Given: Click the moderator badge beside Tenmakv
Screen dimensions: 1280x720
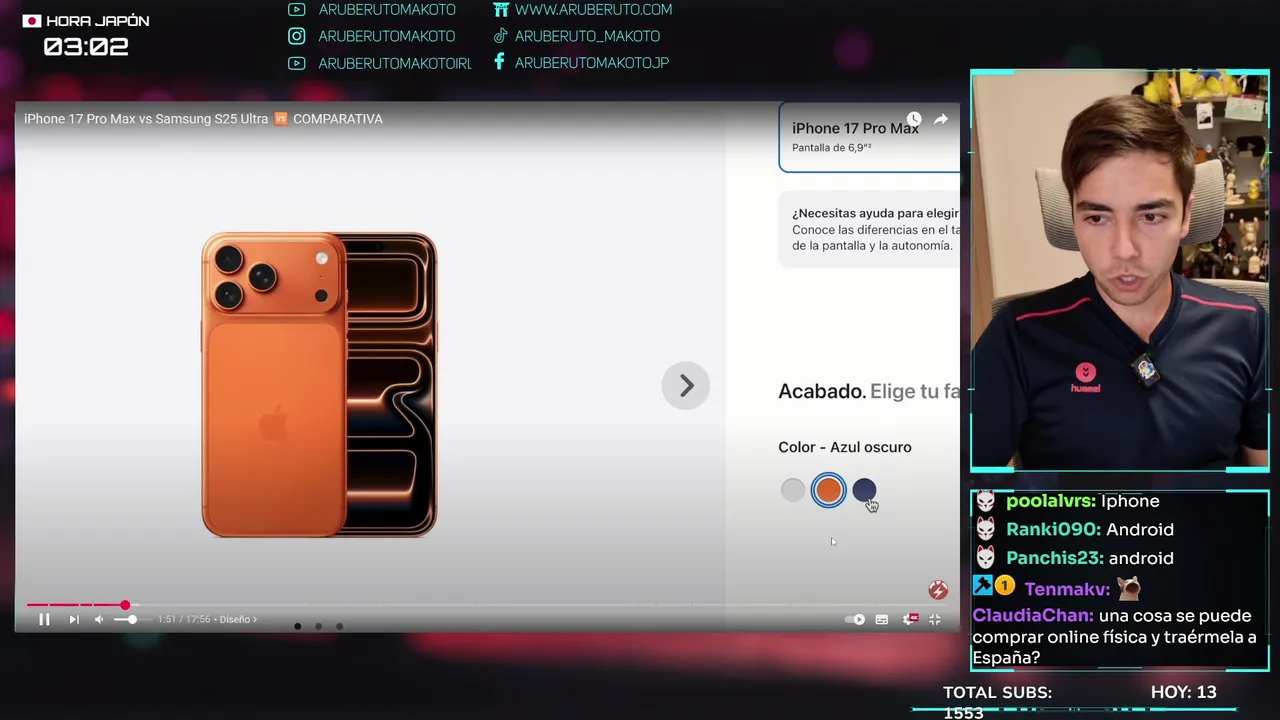Looking at the screenshot, I should coord(983,586).
